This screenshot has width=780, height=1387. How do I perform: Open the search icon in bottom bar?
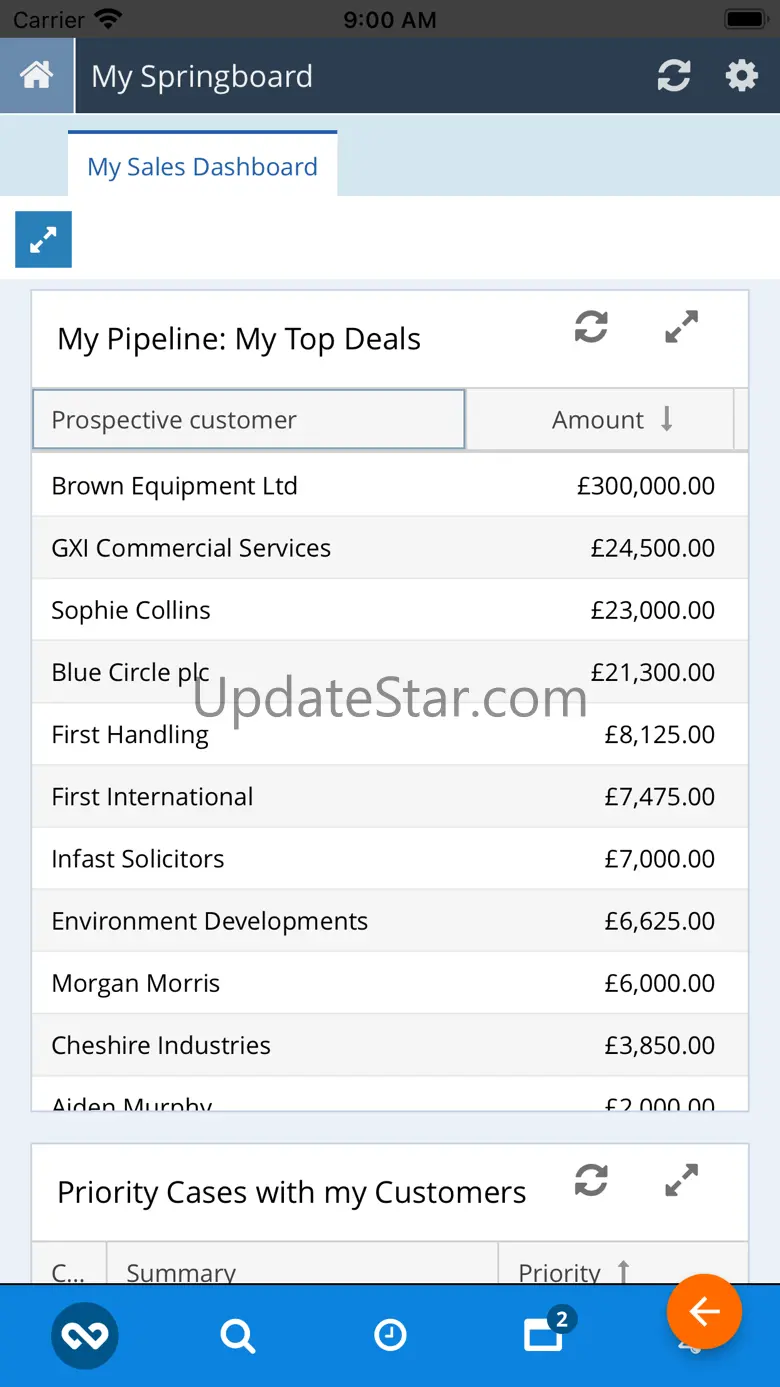pos(237,1335)
